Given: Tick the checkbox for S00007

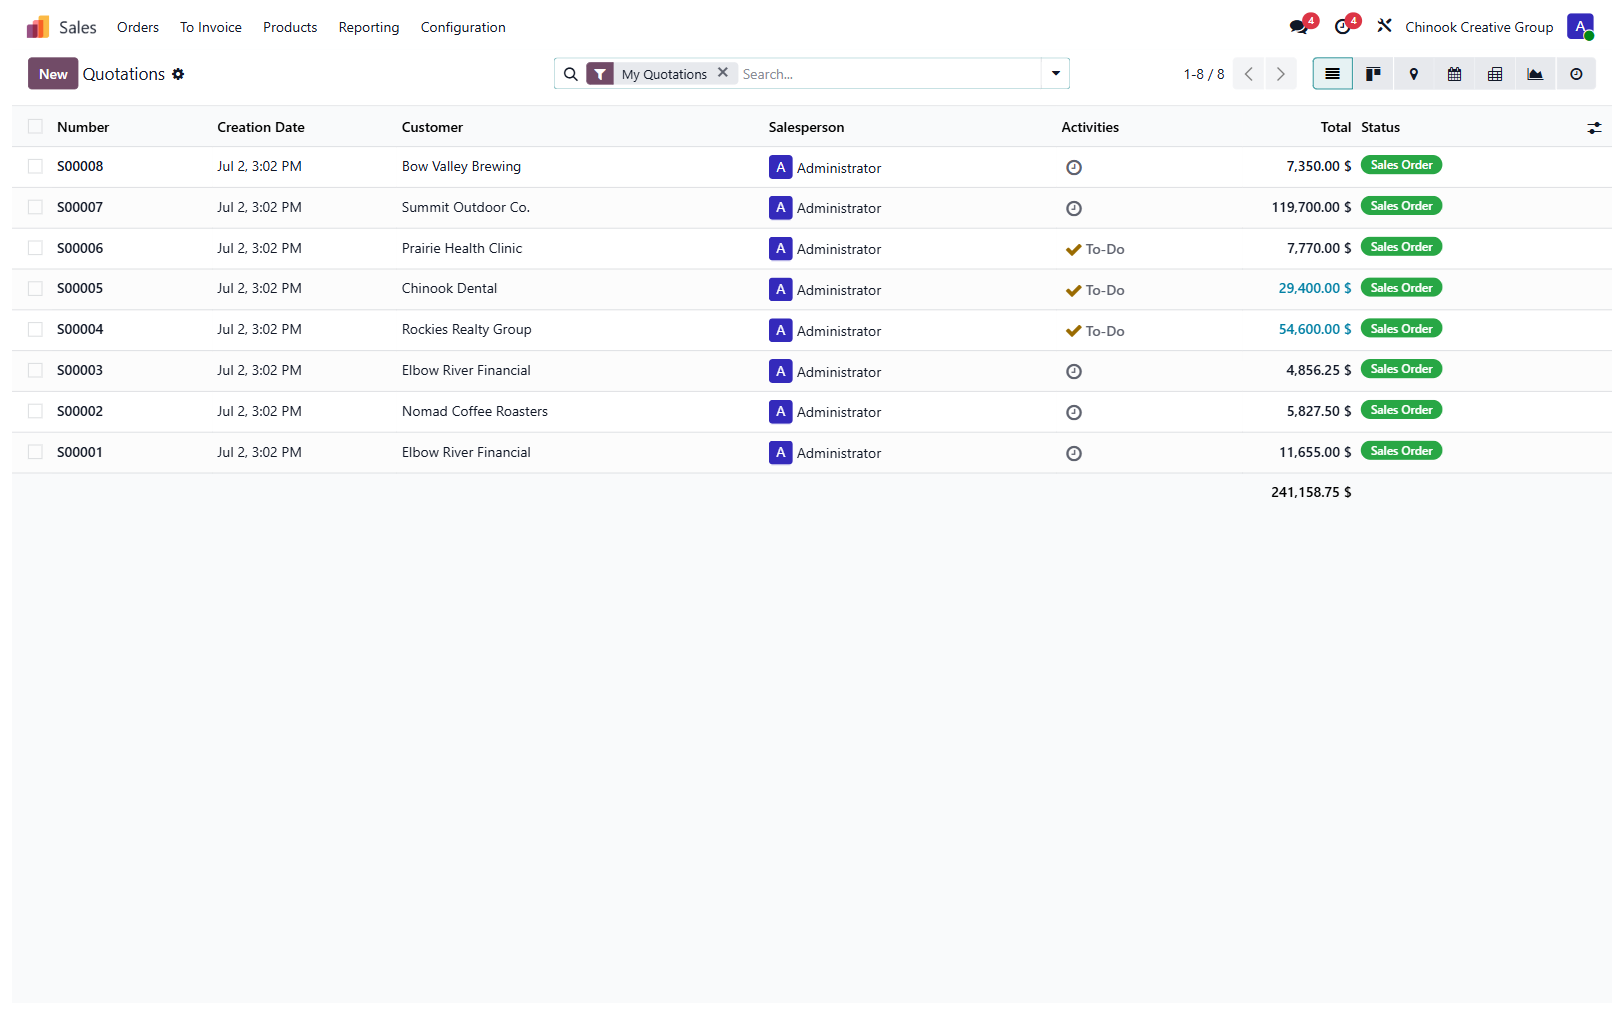Looking at the screenshot, I should tap(35, 207).
